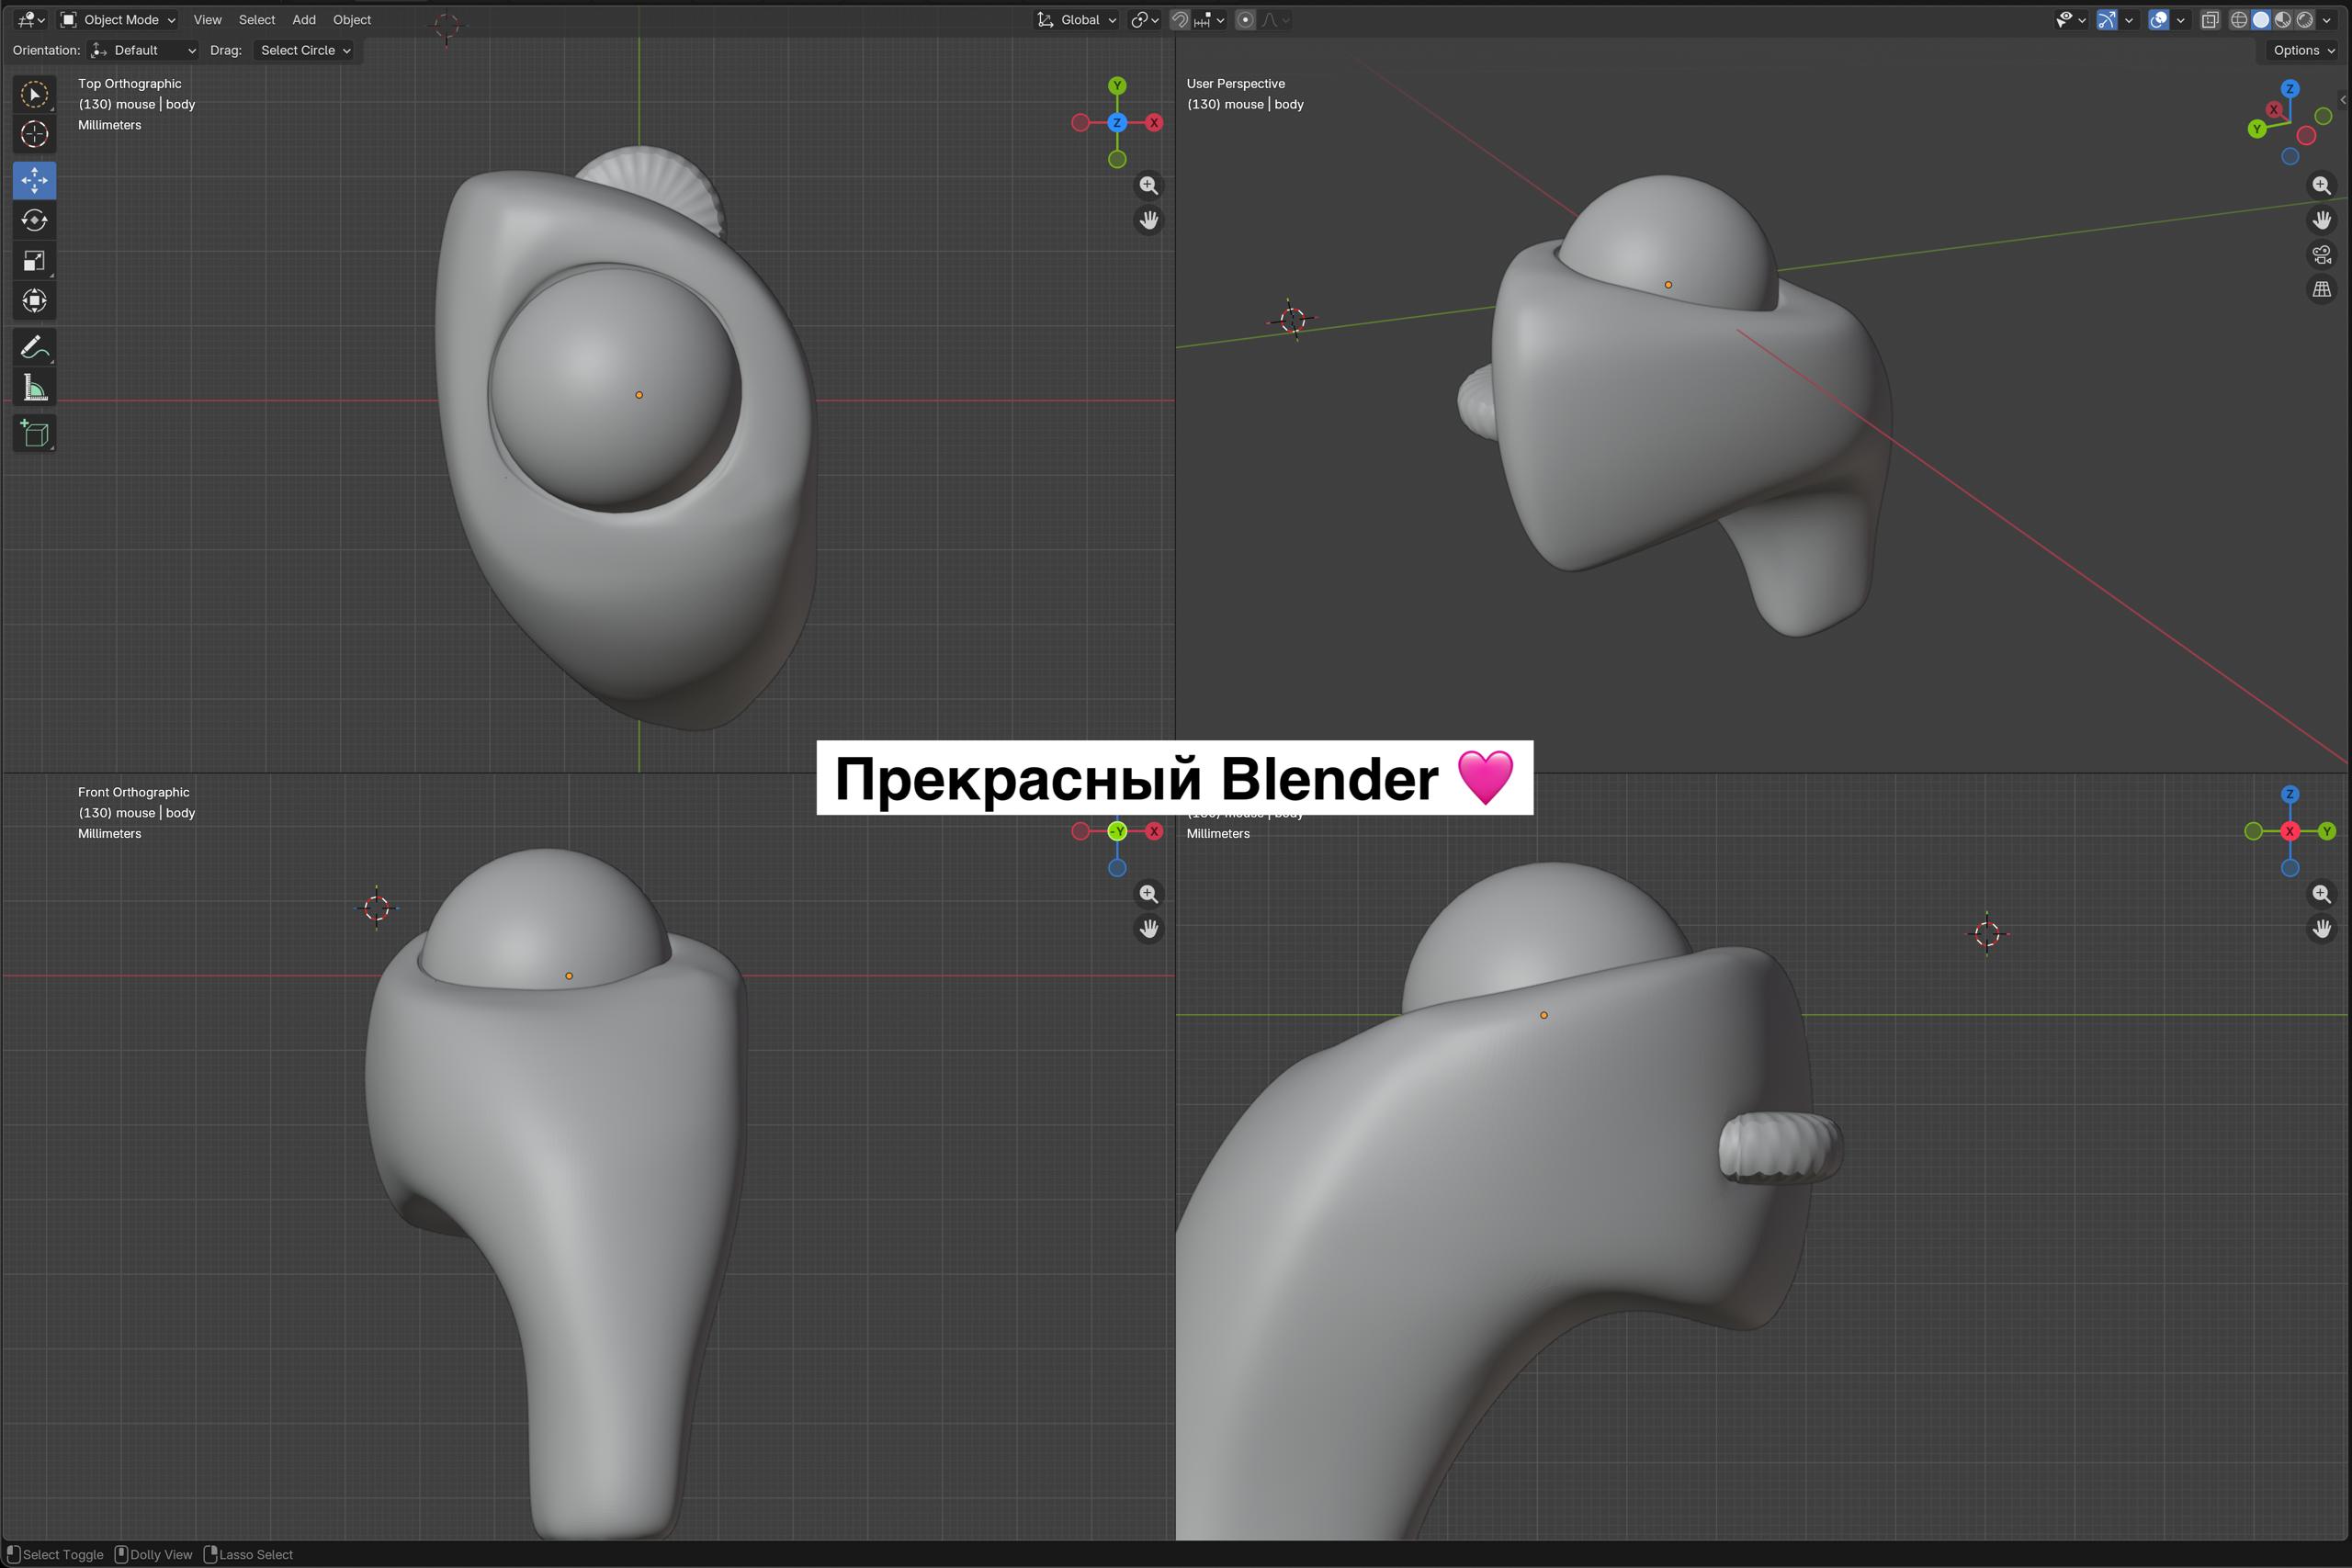Click pan hand icon in bottom-right Right view
Viewport: 2352px width, 1568px height.
click(2321, 929)
